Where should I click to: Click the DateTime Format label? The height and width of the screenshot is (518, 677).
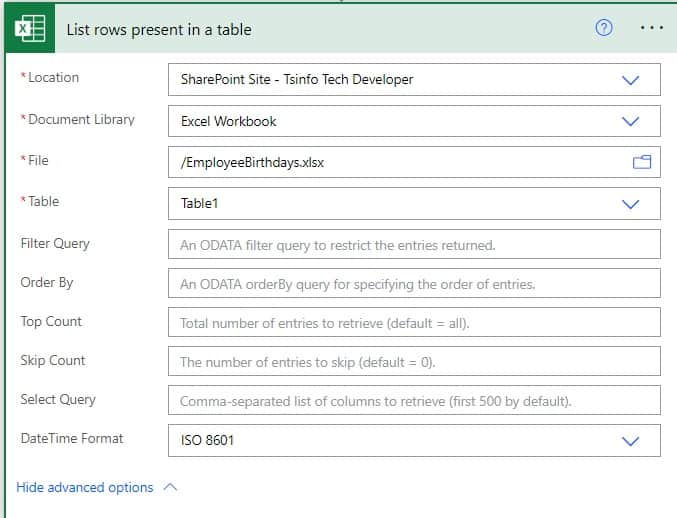click(x=72, y=439)
